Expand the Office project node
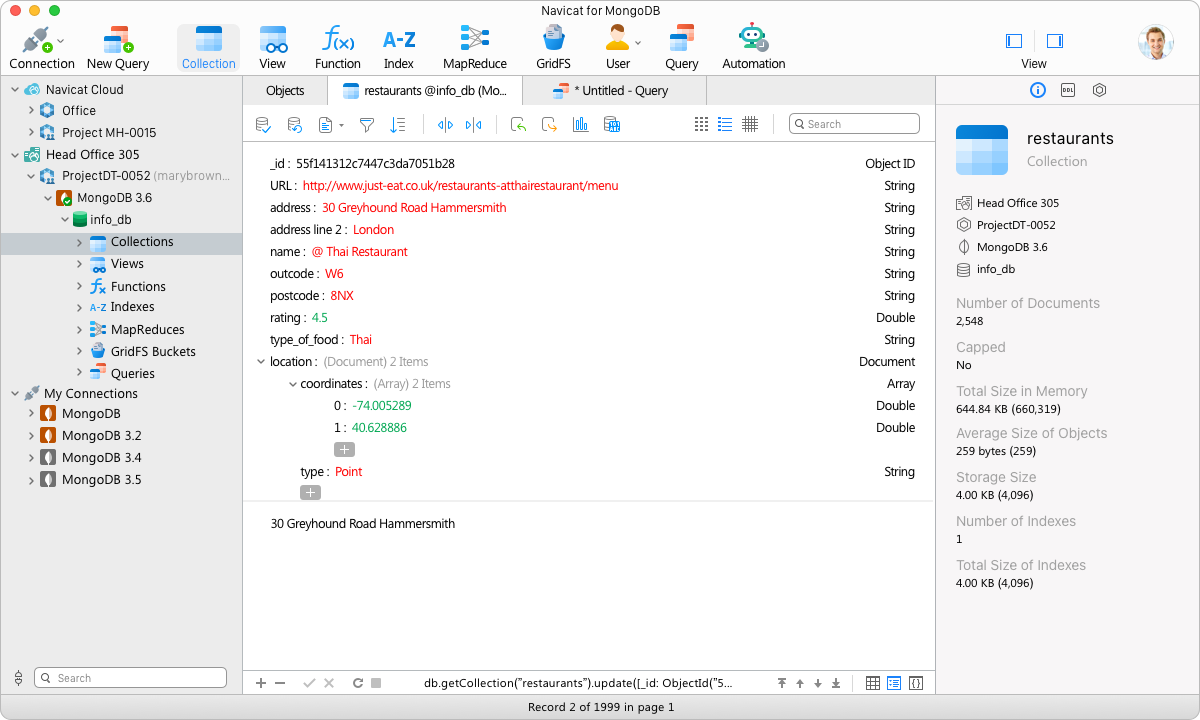The width and height of the screenshot is (1200, 720). coord(31,111)
